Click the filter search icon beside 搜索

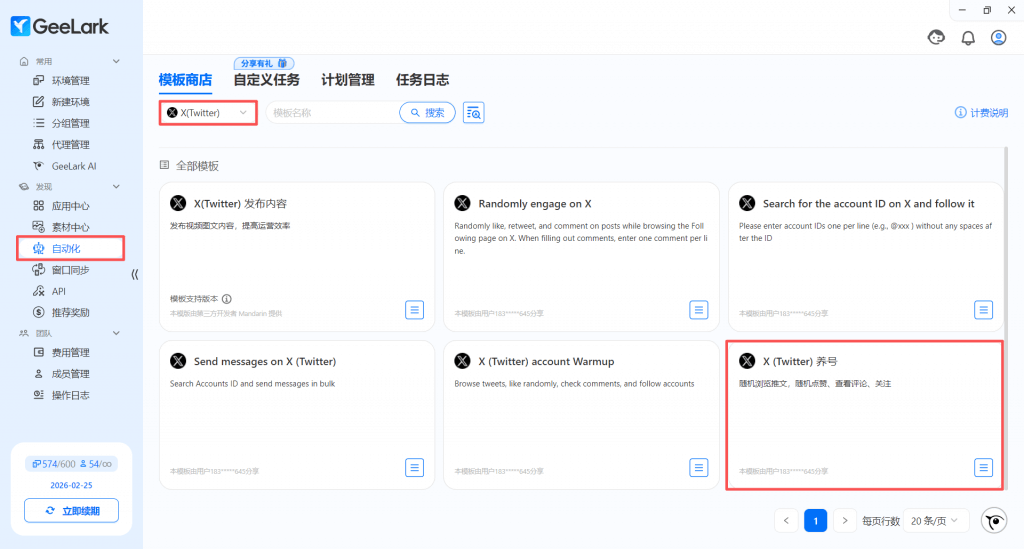coord(474,113)
